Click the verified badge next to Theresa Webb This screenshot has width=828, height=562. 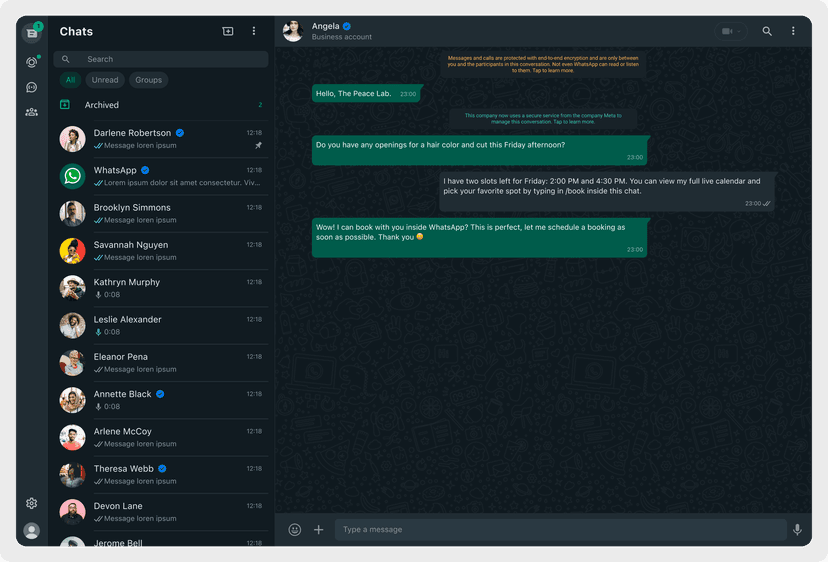[x=163, y=469]
